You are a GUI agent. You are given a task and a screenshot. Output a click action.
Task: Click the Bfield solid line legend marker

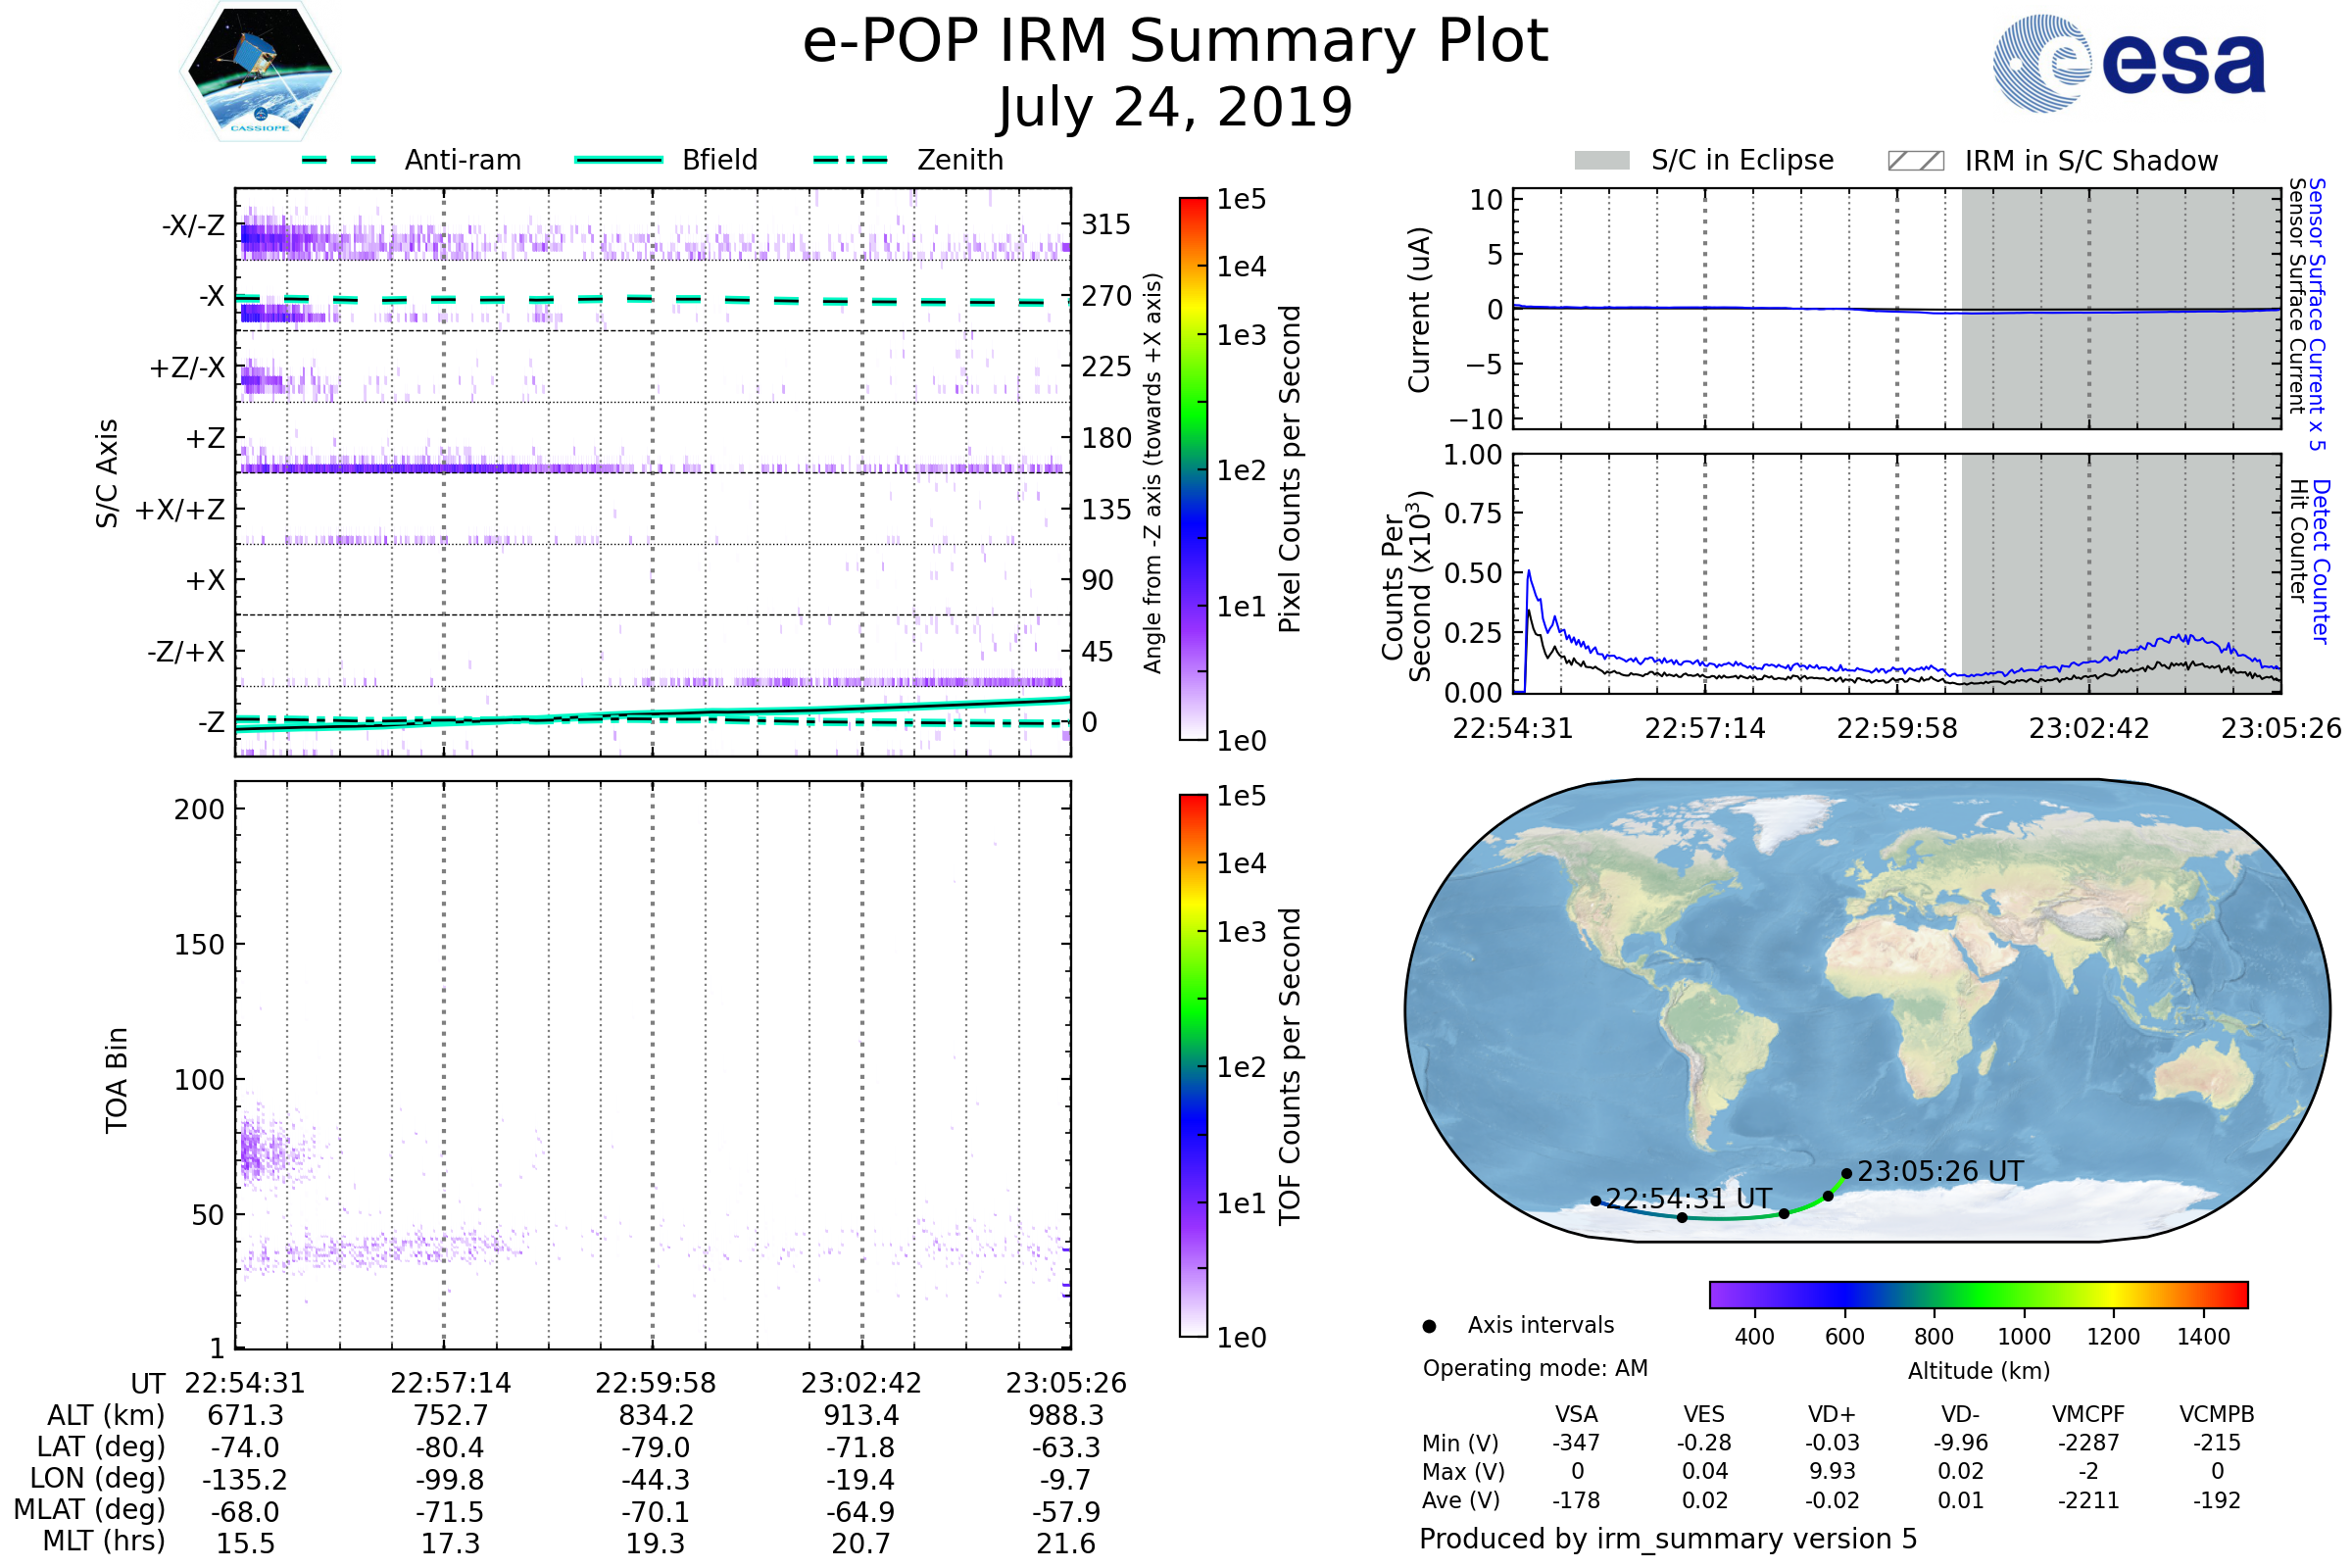618,160
